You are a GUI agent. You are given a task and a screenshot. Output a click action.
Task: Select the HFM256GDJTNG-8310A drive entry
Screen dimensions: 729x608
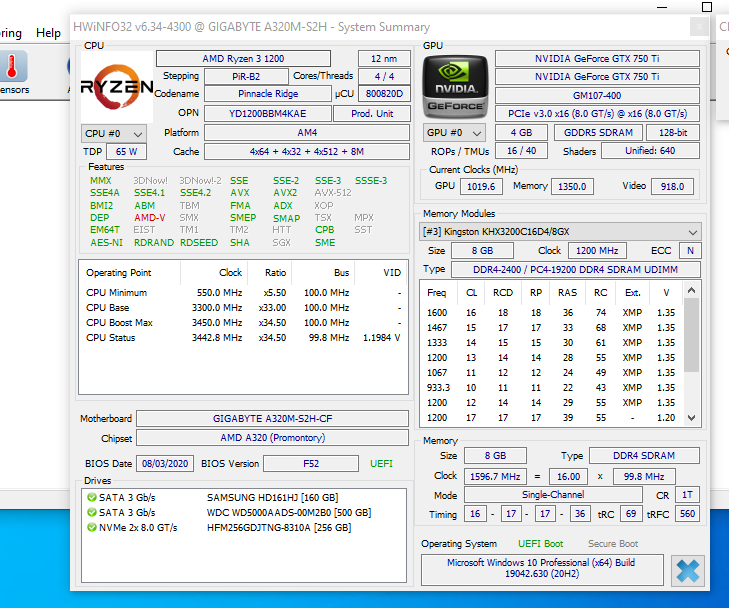click(x=272, y=528)
